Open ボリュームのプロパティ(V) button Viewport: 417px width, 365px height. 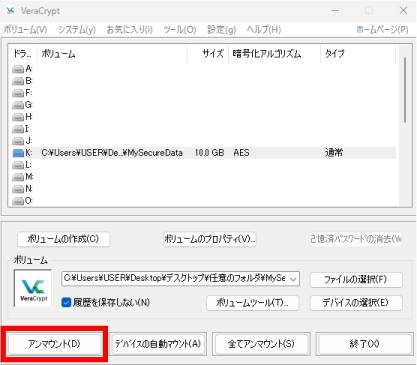pyautogui.click(x=210, y=239)
